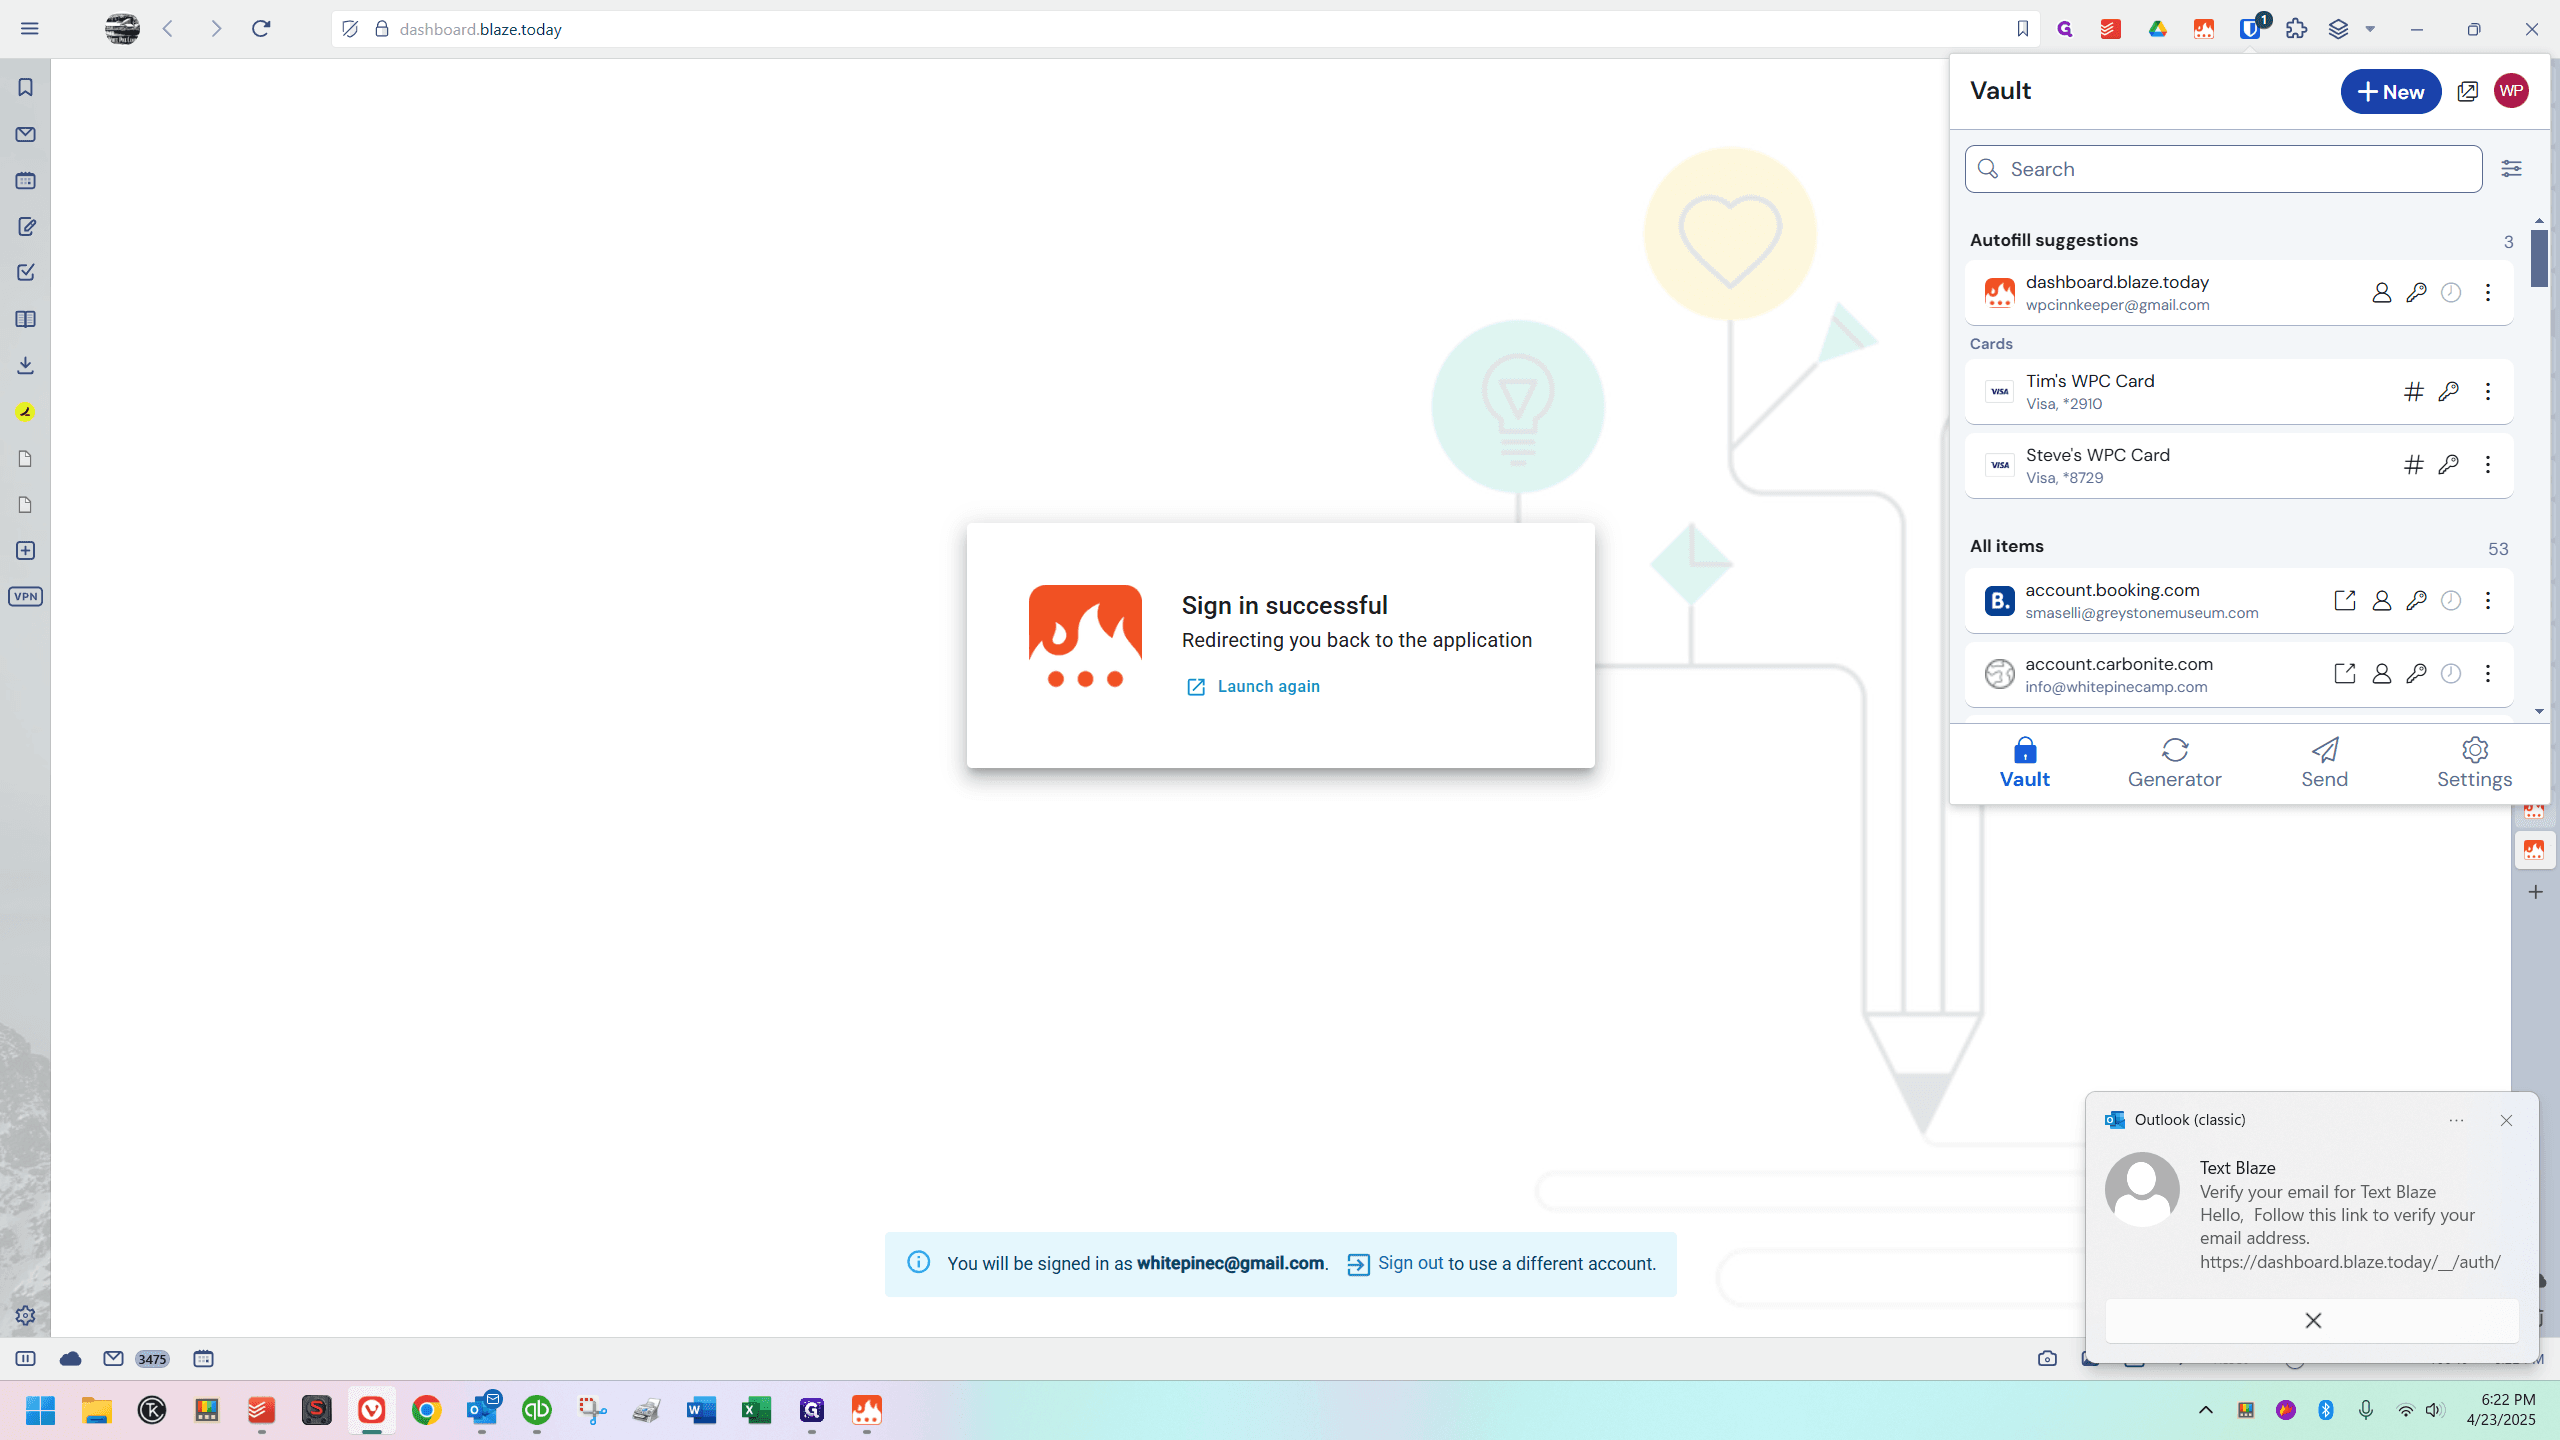Copy password for account.booking.com
Viewport: 2560px width, 1440px height.
coord(2416,601)
